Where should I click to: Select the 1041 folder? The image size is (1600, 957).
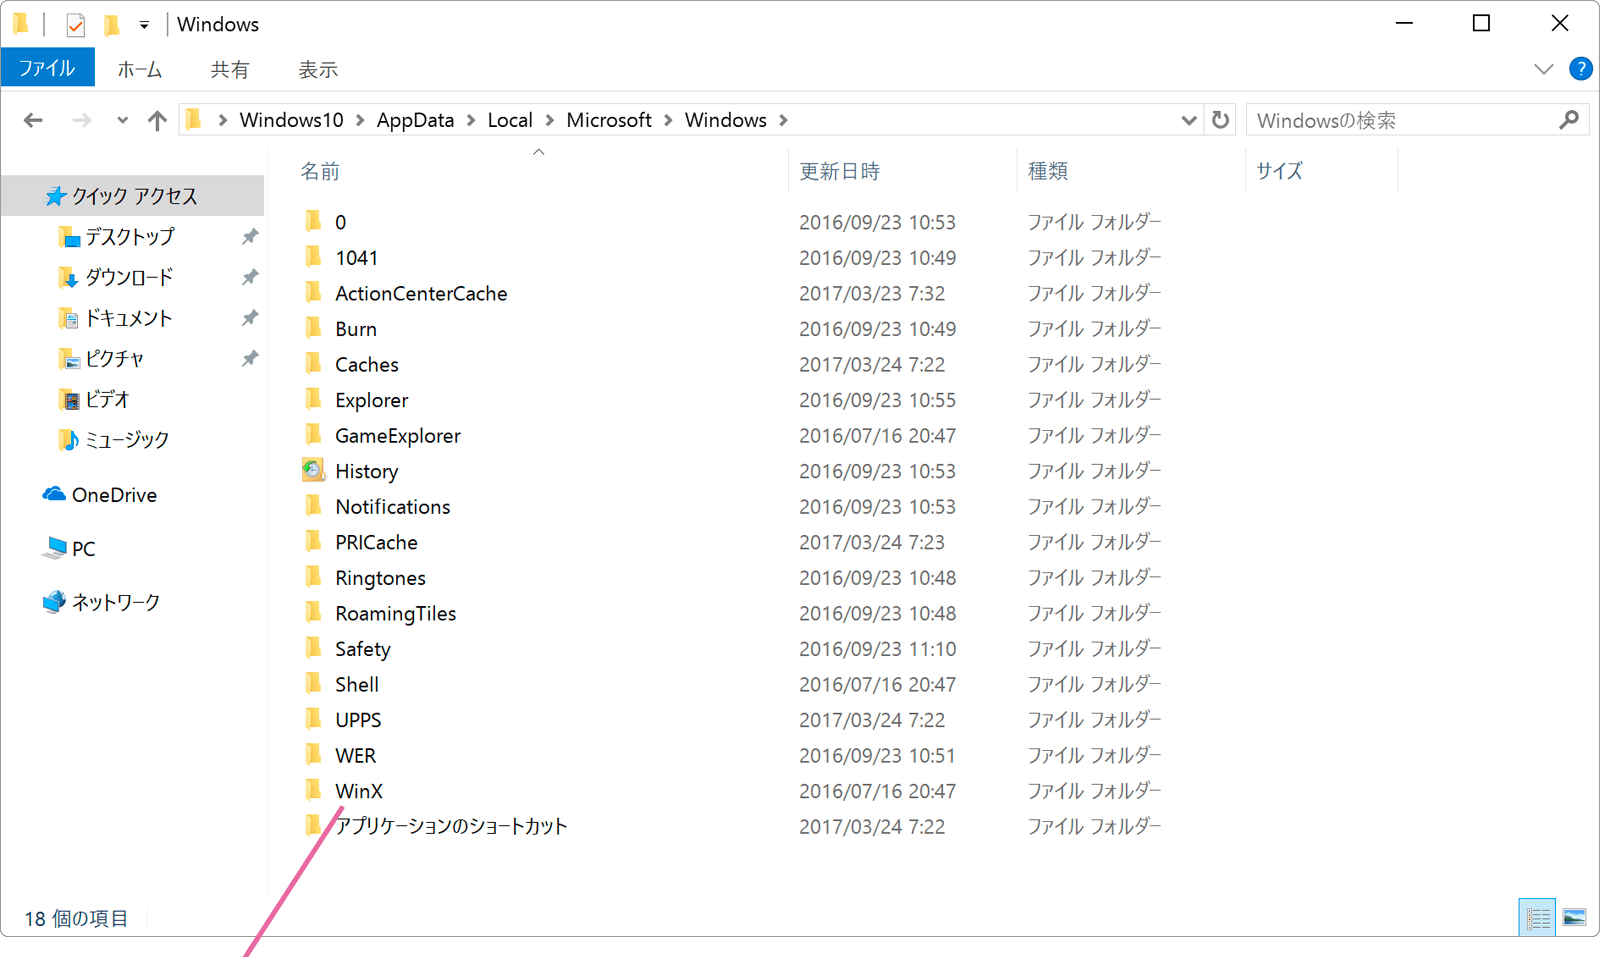click(x=357, y=258)
